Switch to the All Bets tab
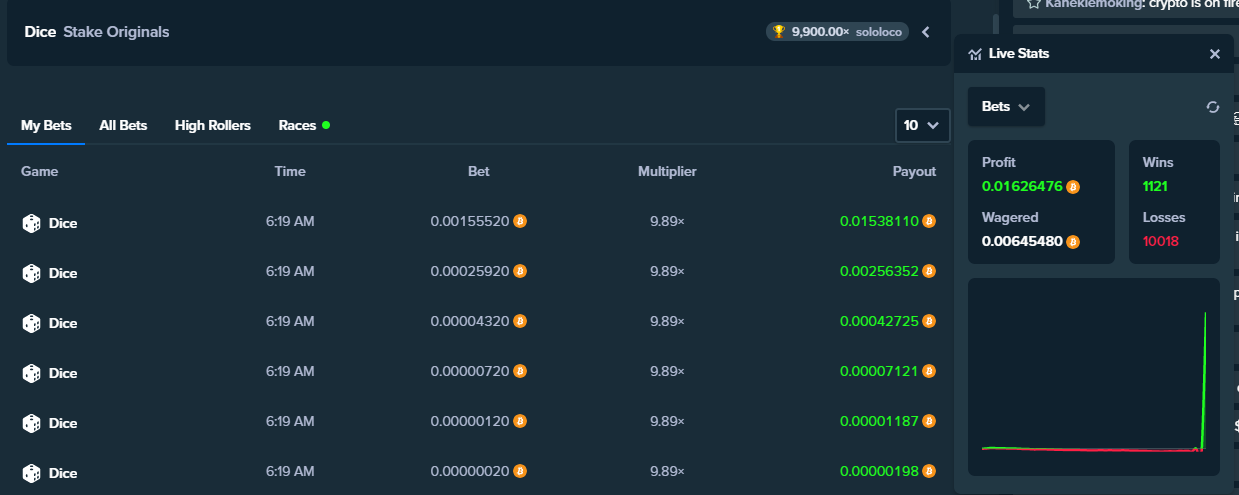The width and height of the screenshot is (1239, 495). (123, 125)
